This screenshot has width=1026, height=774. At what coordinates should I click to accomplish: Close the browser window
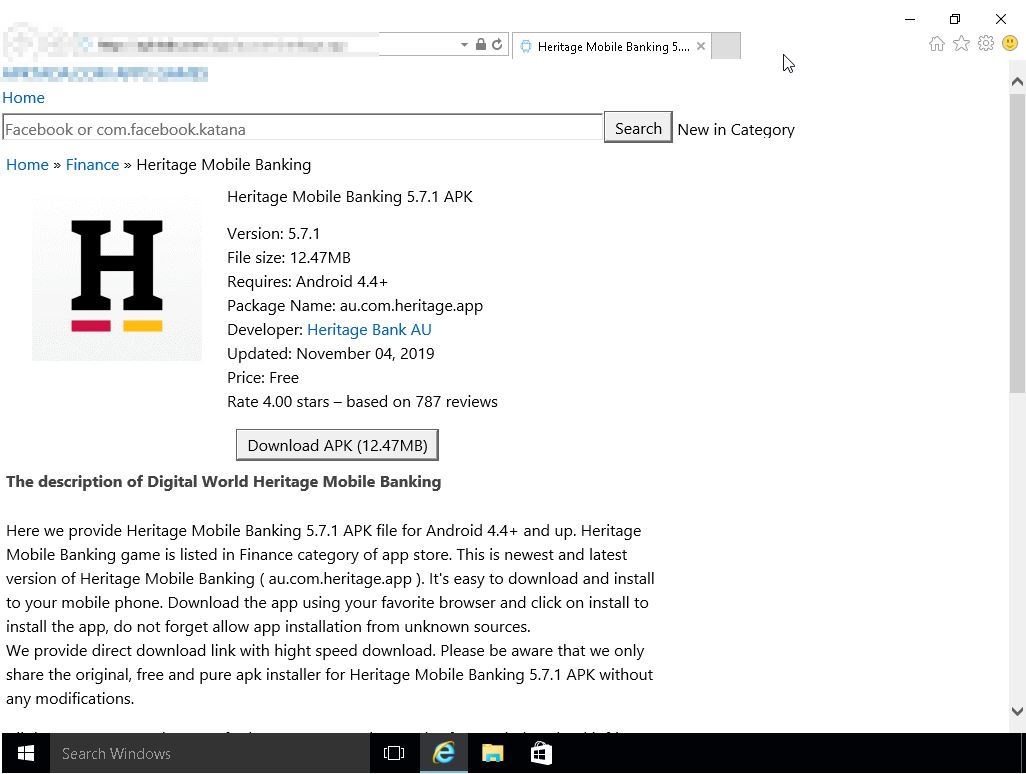point(1000,19)
